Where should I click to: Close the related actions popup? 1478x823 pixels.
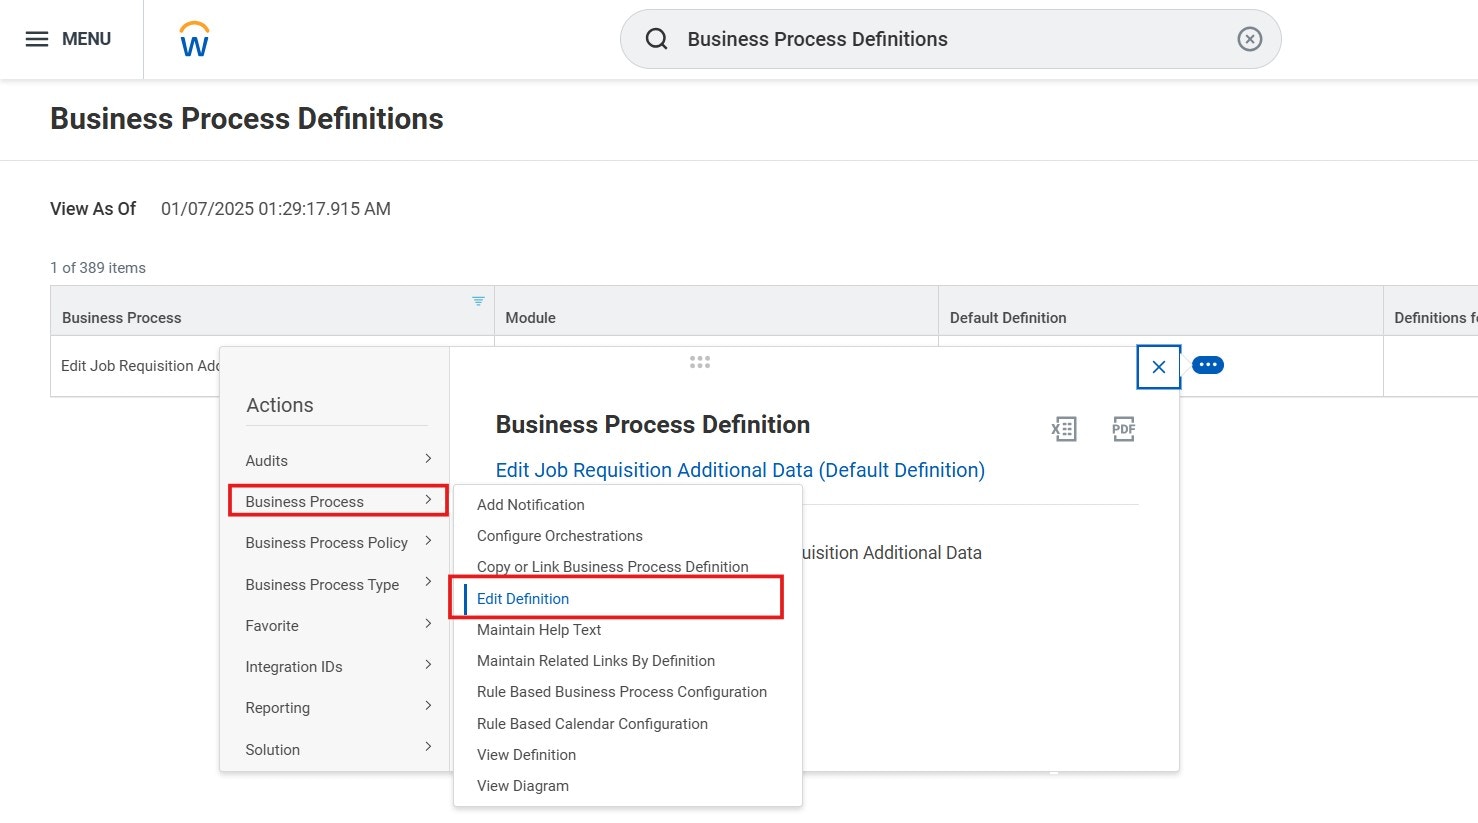(x=1158, y=367)
